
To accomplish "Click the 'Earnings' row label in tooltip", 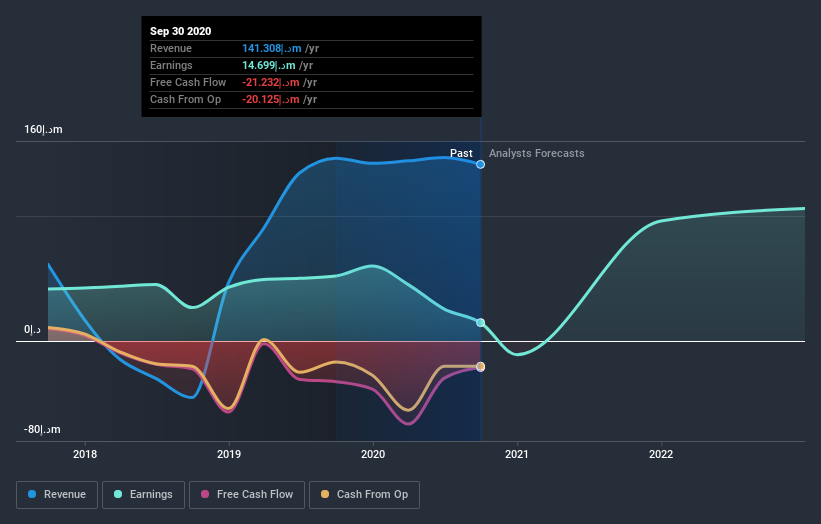I will click(x=171, y=65).
